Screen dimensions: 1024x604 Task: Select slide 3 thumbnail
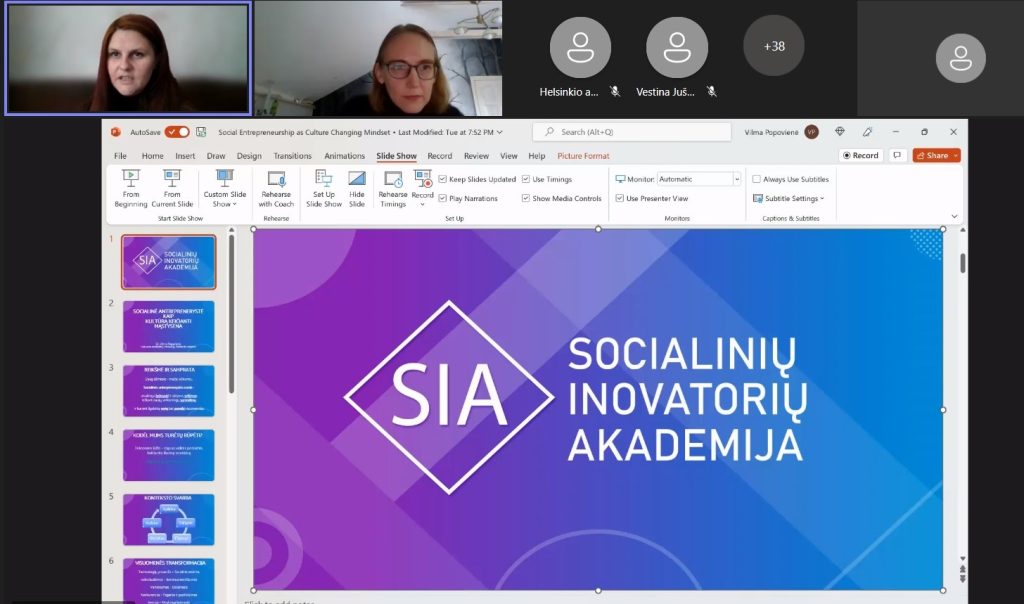coord(168,390)
